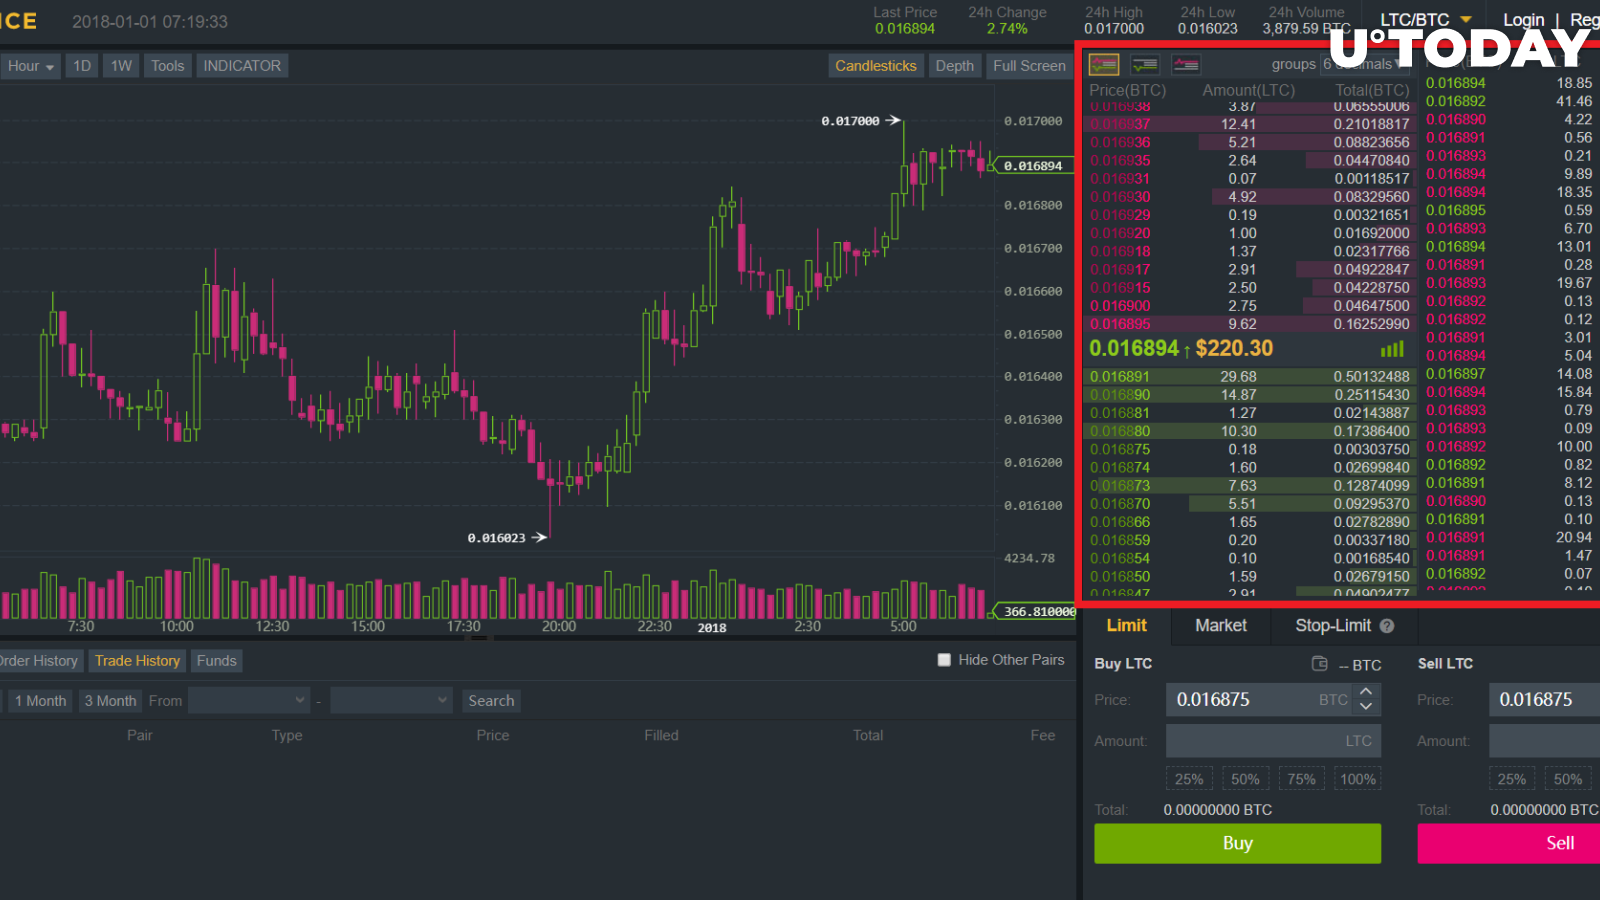The width and height of the screenshot is (1600, 900).
Task: Open the end date dropdown
Action: 392,701
